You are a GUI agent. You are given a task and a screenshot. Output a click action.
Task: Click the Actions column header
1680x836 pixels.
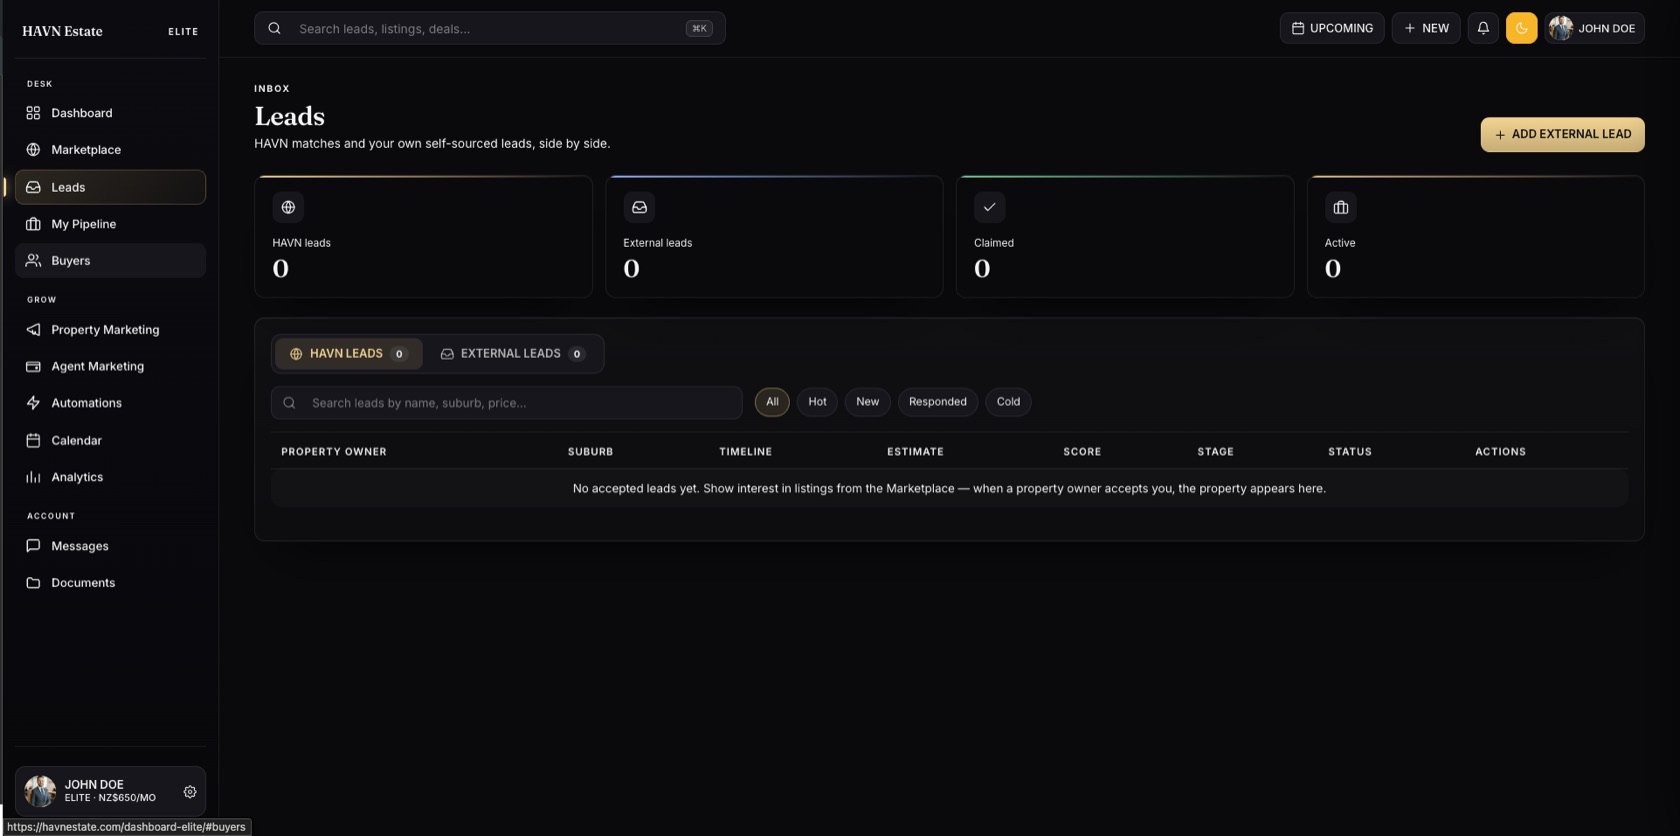[1501, 452]
